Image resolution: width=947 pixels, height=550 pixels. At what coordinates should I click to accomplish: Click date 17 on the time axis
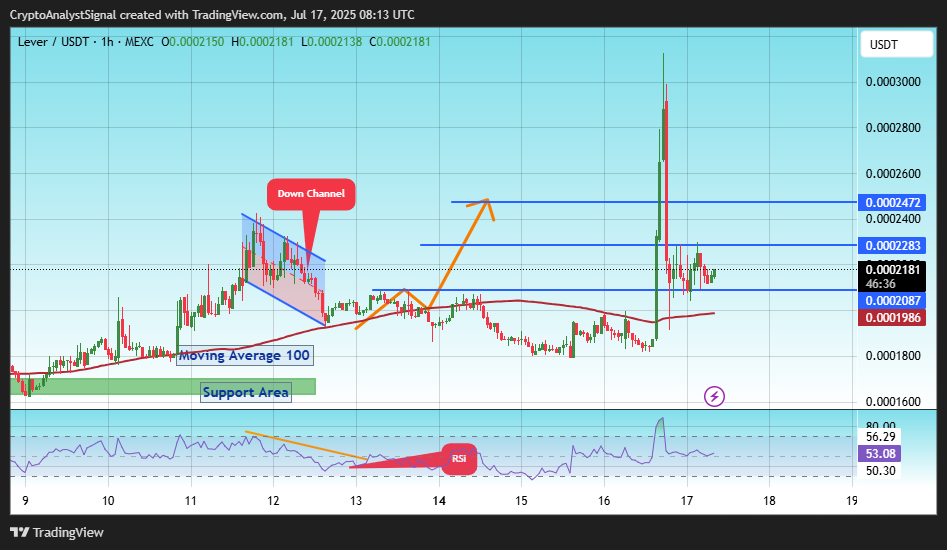click(687, 500)
